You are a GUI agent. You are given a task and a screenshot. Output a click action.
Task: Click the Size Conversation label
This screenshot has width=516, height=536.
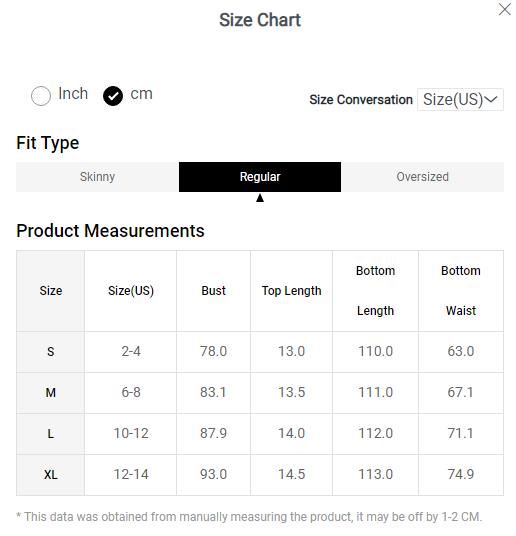[x=361, y=100]
